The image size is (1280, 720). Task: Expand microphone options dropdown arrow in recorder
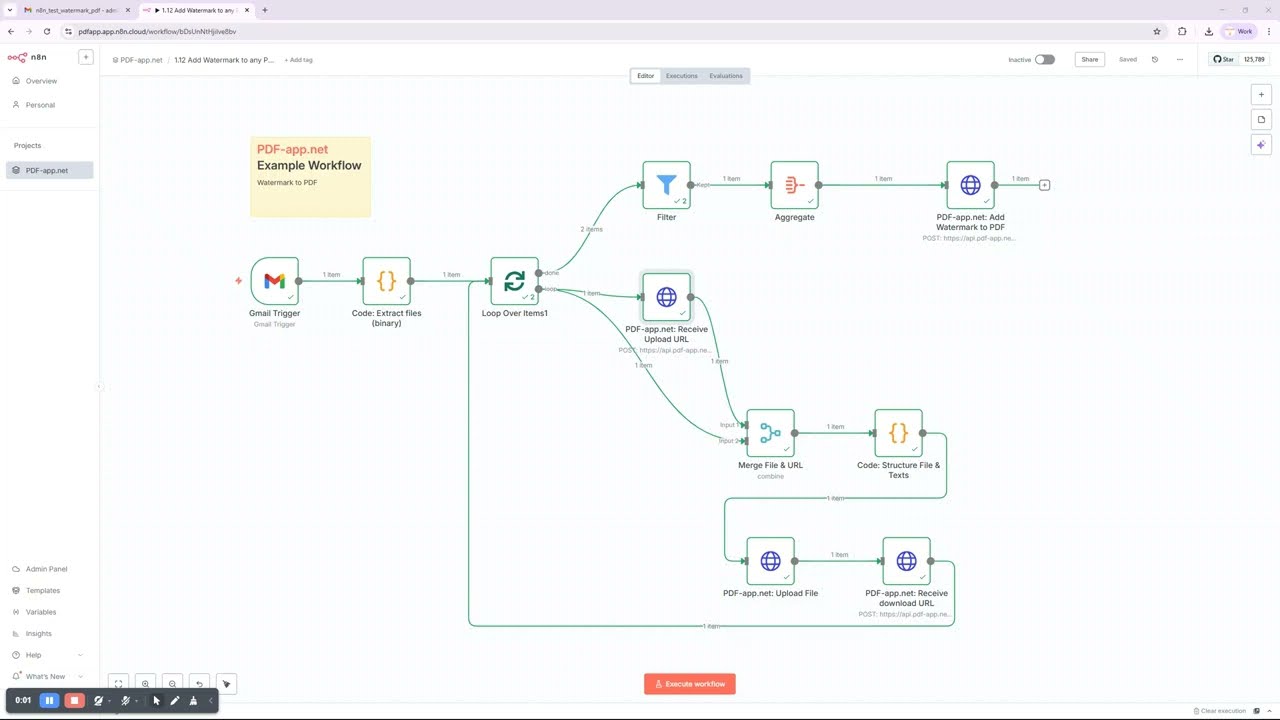point(136,701)
